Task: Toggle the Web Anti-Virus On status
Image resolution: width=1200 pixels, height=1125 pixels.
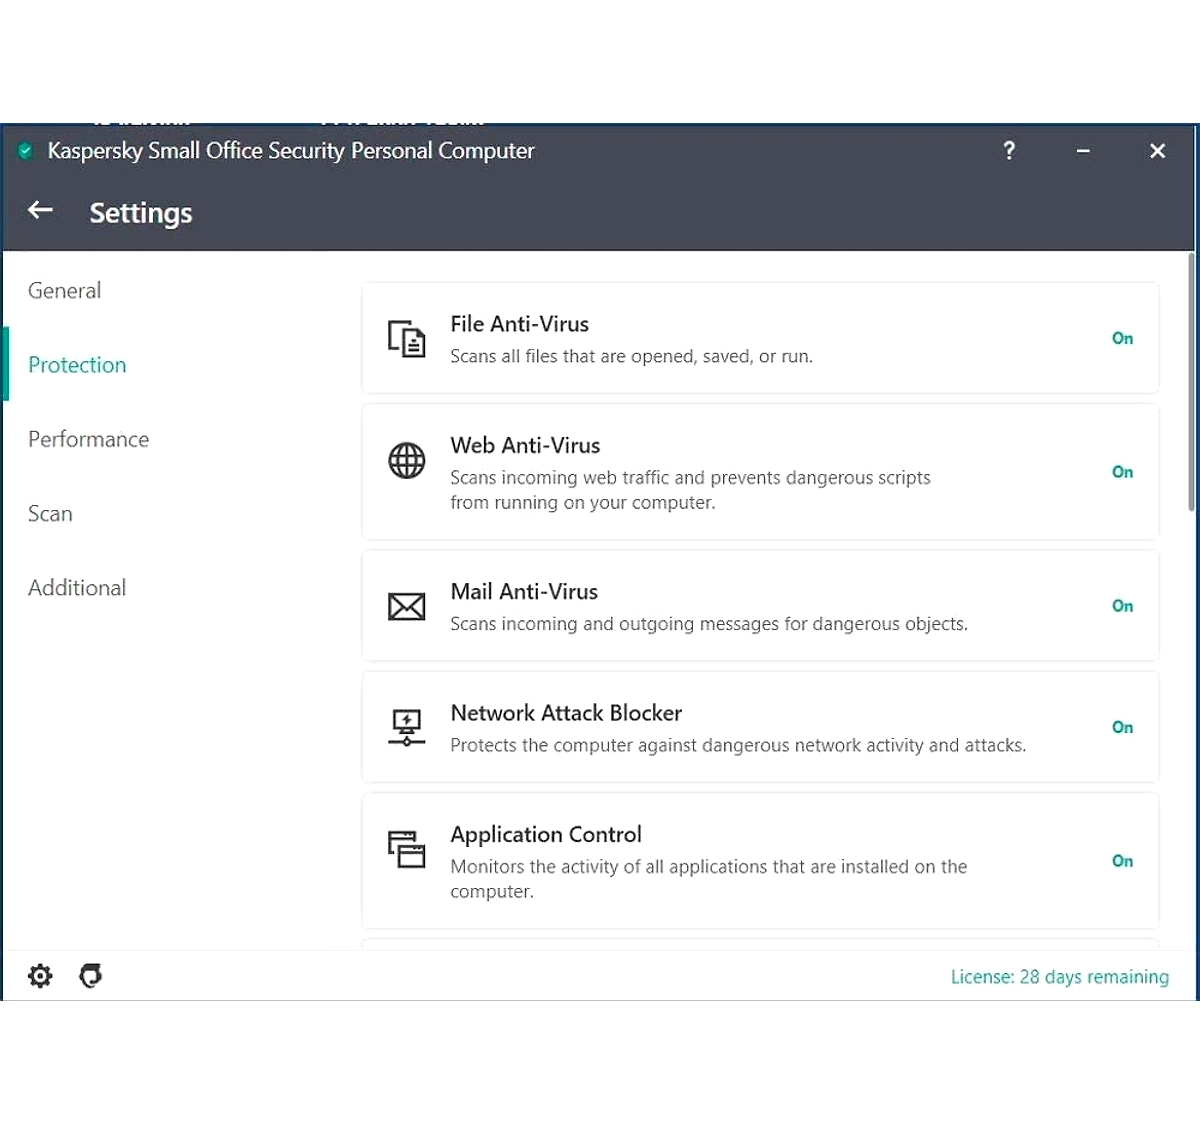Action: 1122,472
